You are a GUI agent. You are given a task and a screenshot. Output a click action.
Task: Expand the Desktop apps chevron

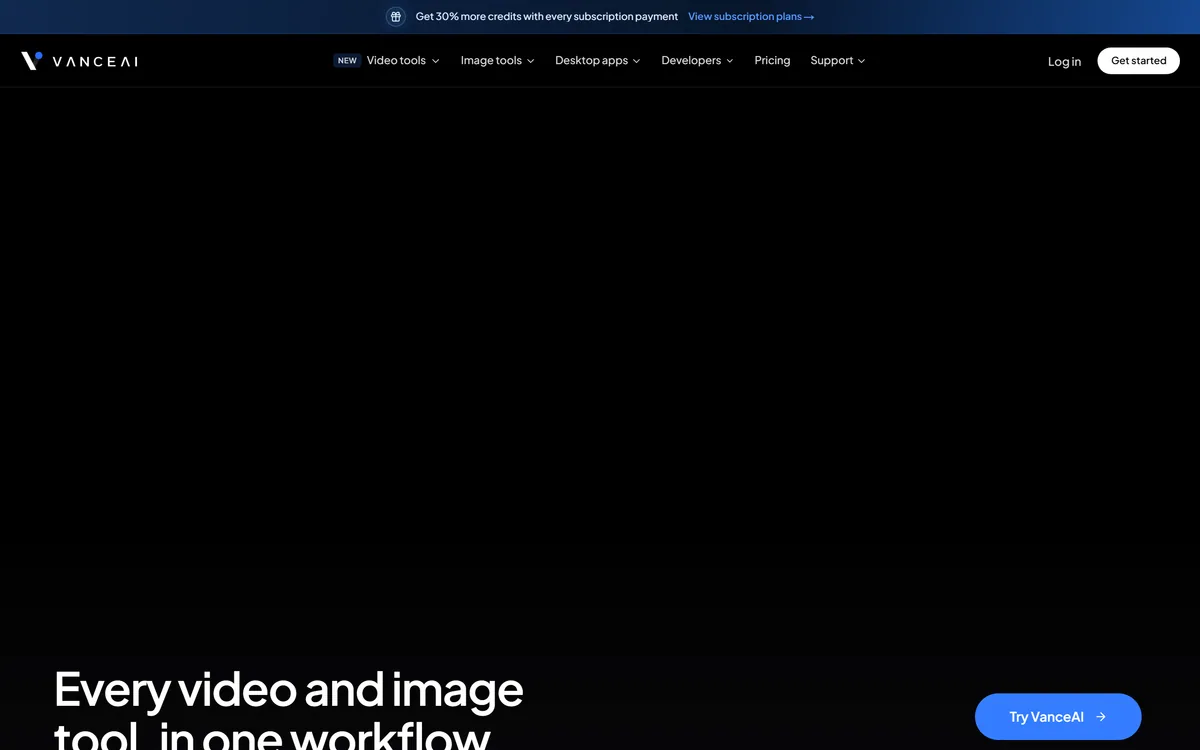[x=637, y=61]
